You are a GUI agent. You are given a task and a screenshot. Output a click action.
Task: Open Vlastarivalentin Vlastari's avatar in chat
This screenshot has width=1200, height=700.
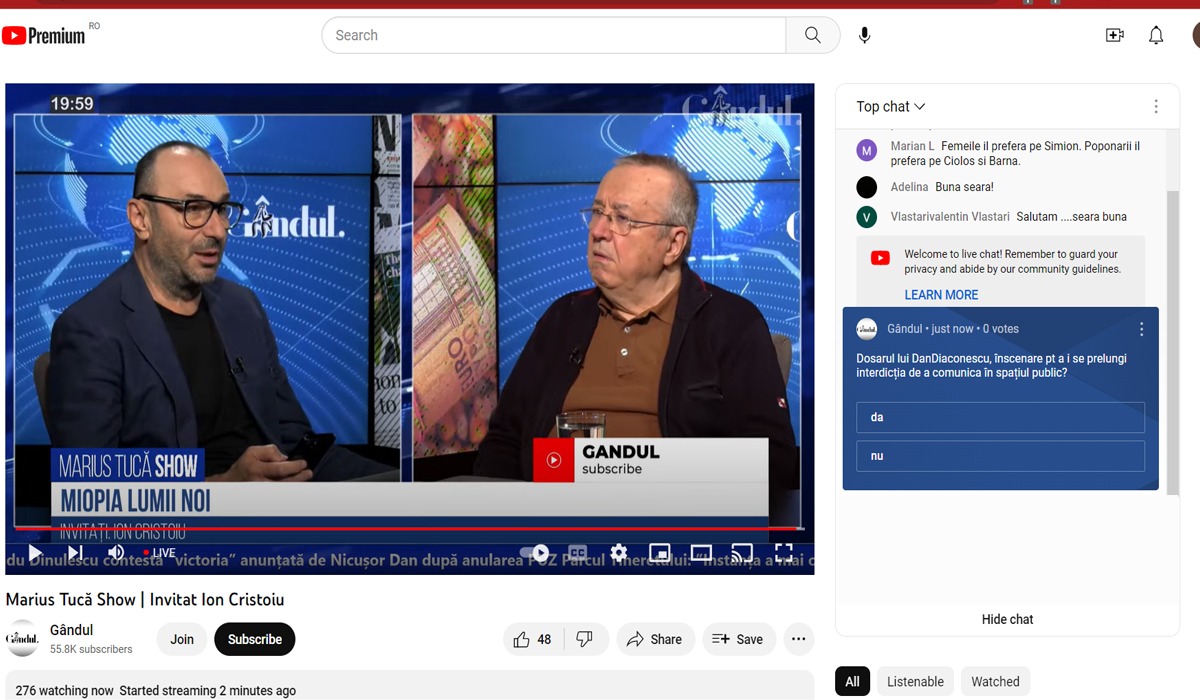867,217
